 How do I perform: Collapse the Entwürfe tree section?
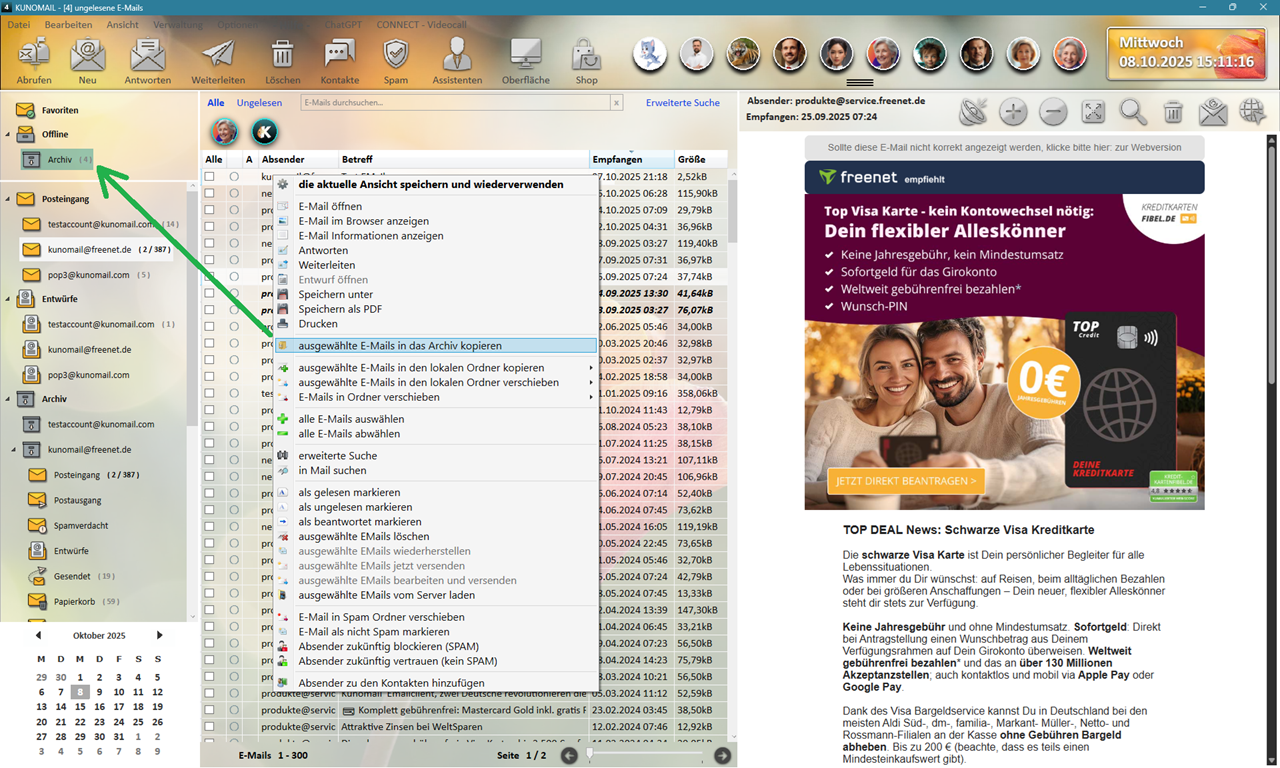[8, 299]
